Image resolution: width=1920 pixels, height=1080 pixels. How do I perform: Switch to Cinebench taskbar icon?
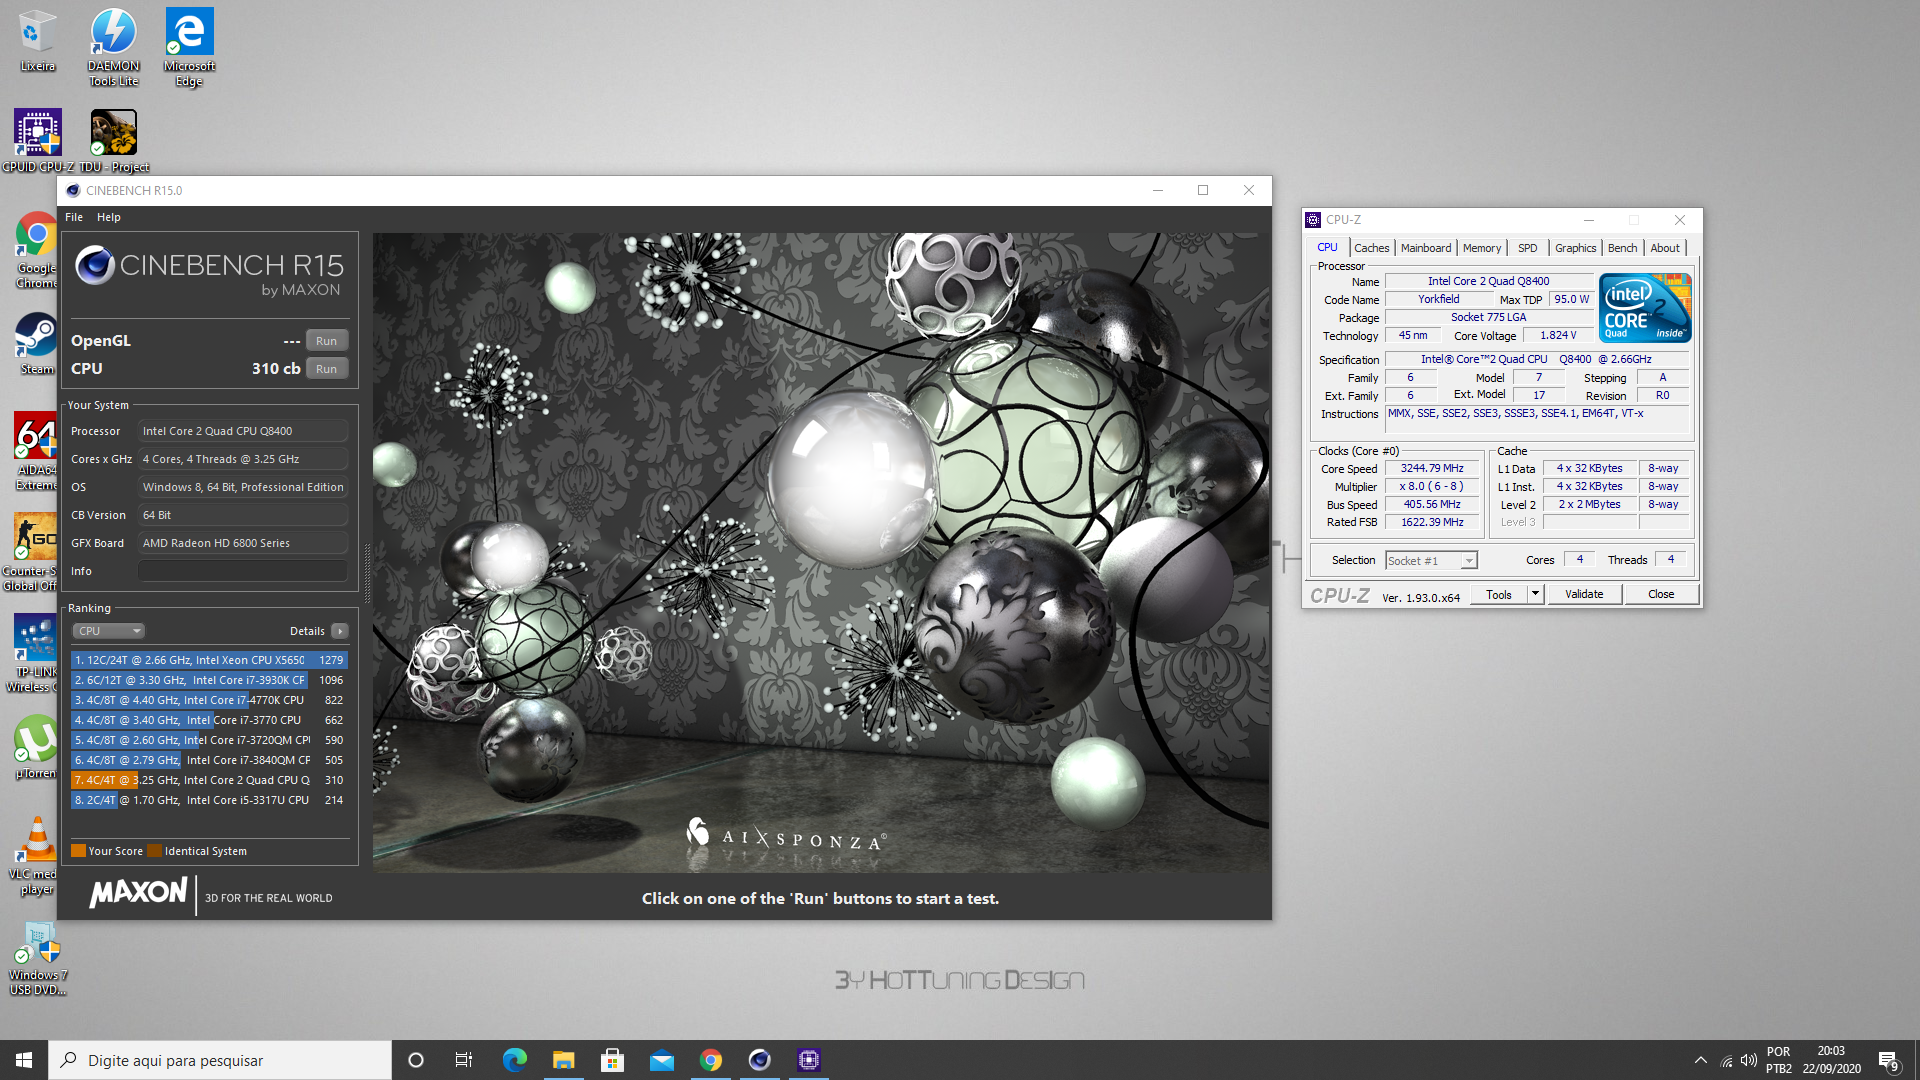pyautogui.click(x=760, y=1060)
